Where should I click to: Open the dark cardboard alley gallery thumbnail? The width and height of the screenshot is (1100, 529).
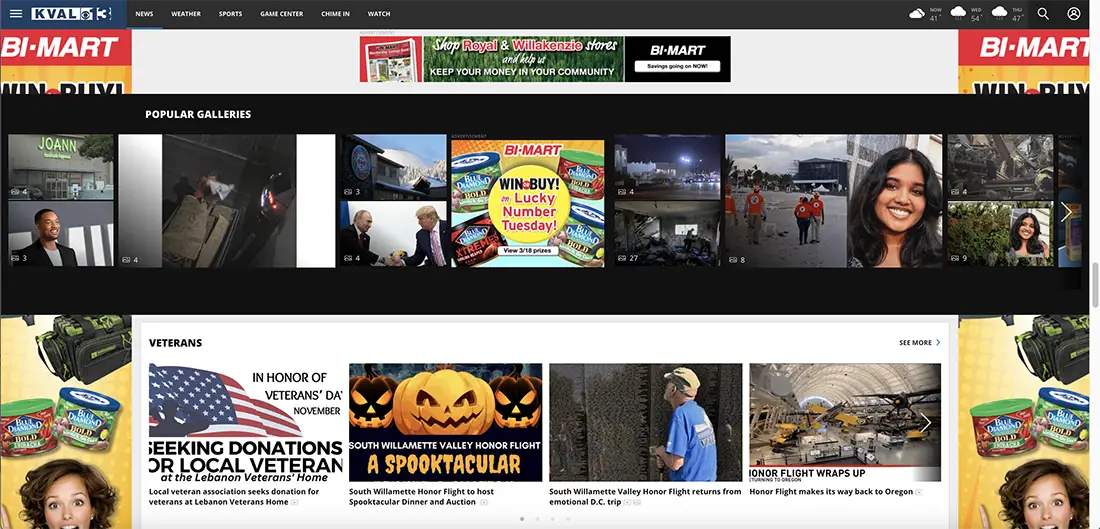227,201
